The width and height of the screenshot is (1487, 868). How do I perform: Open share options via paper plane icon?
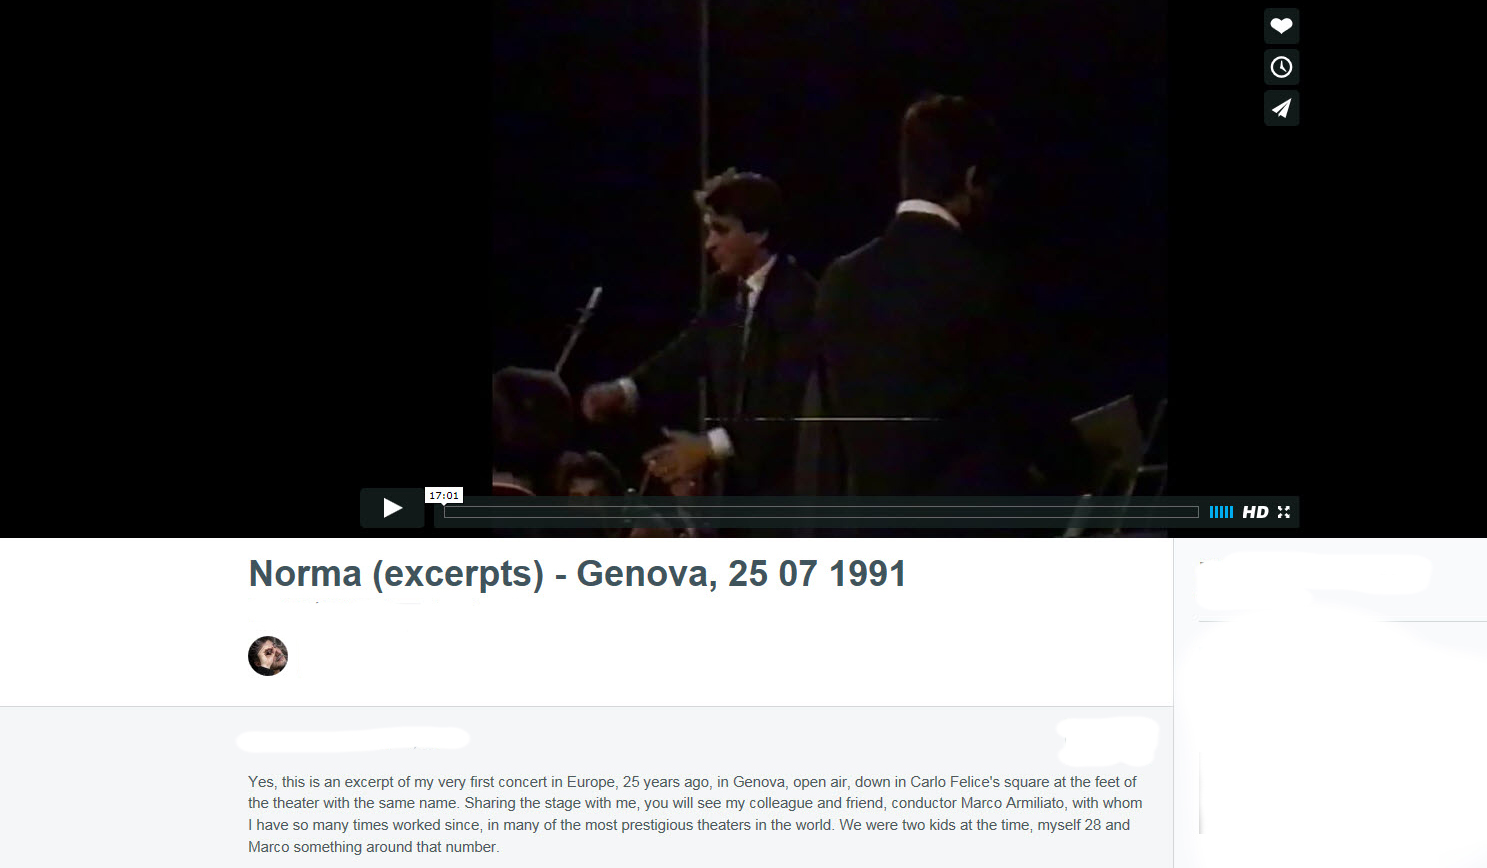1281,108
